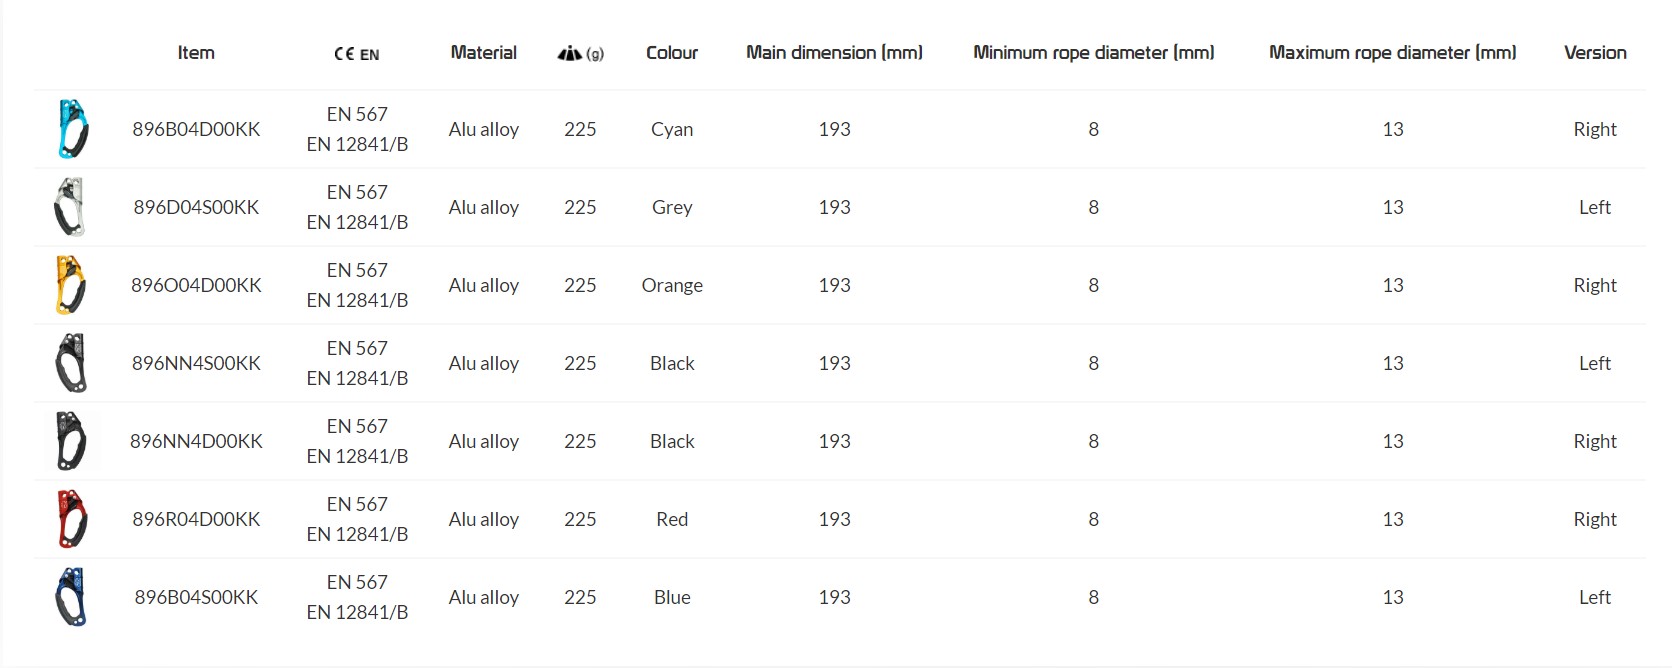Click the black ascender image for 896NN4S00KK
The image size is (1672, 668).
point(71,363)
